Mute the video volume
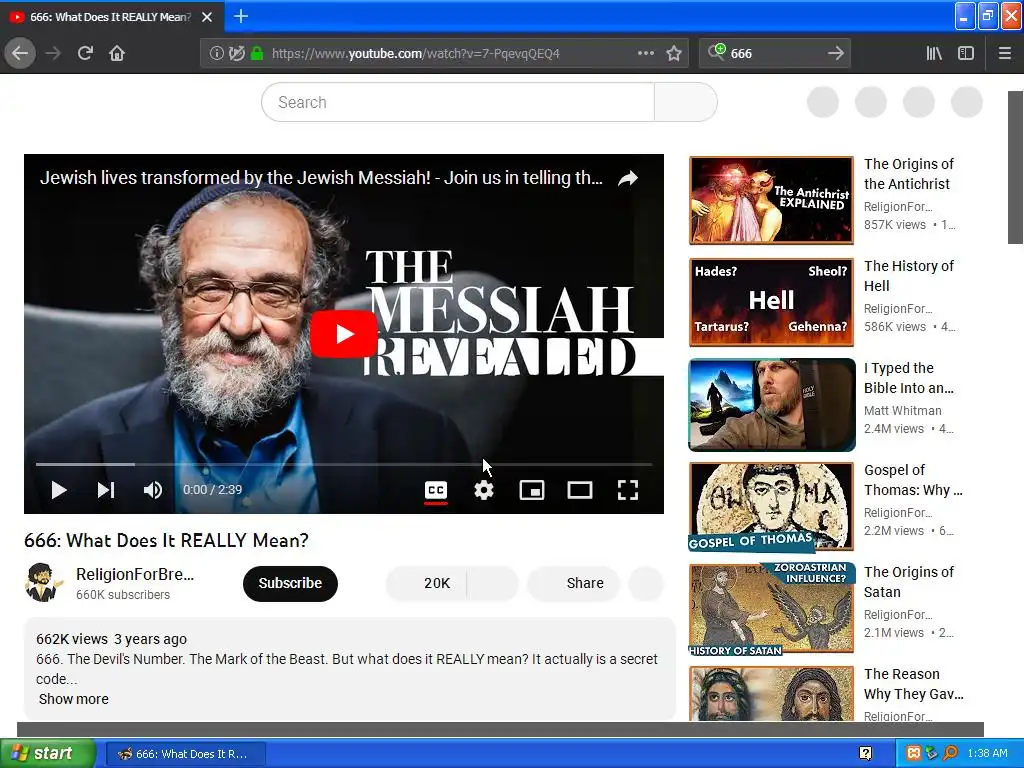The width and height of the screenshot is (1024, 768). pyautogui.click(x=153, y=490)
